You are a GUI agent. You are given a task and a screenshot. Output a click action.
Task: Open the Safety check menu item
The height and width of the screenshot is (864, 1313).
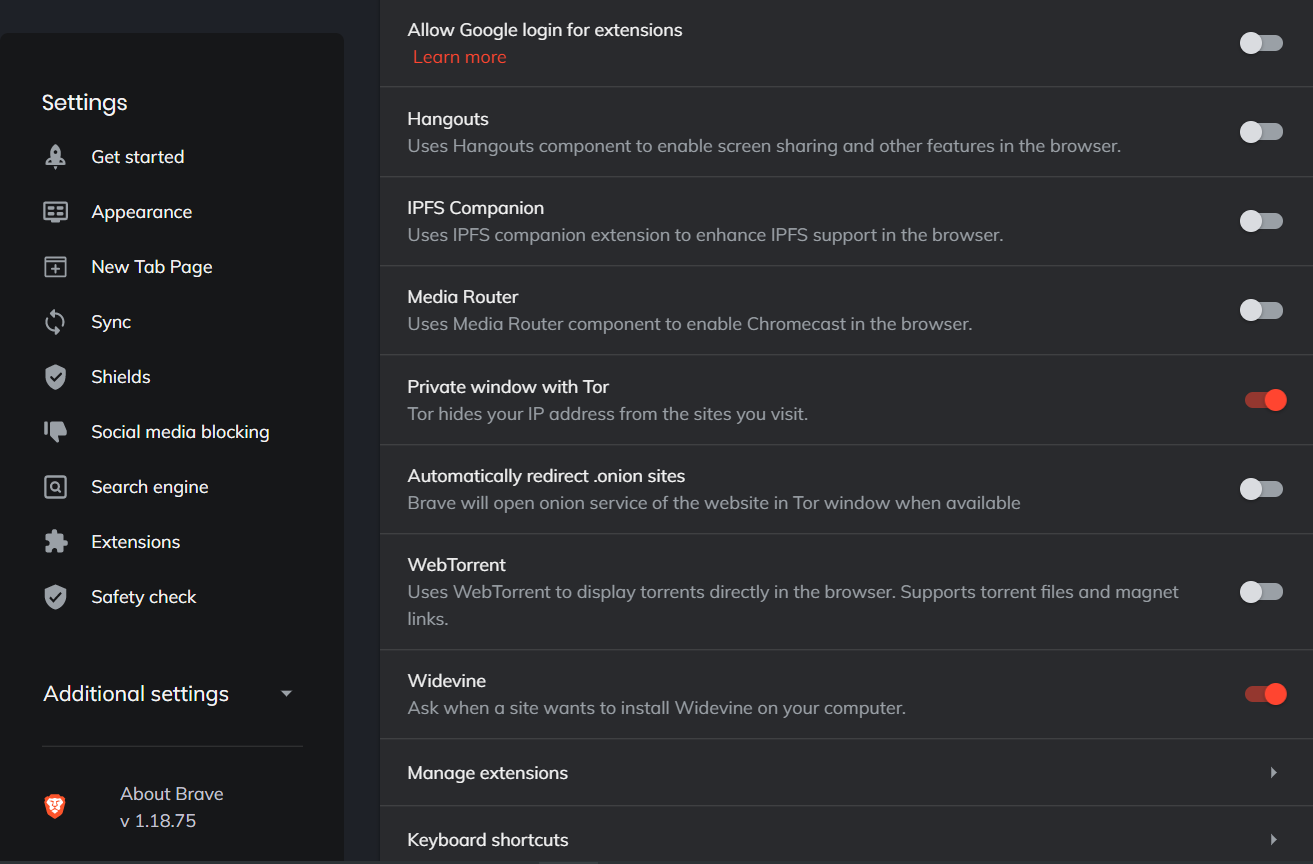coord(143,597)
